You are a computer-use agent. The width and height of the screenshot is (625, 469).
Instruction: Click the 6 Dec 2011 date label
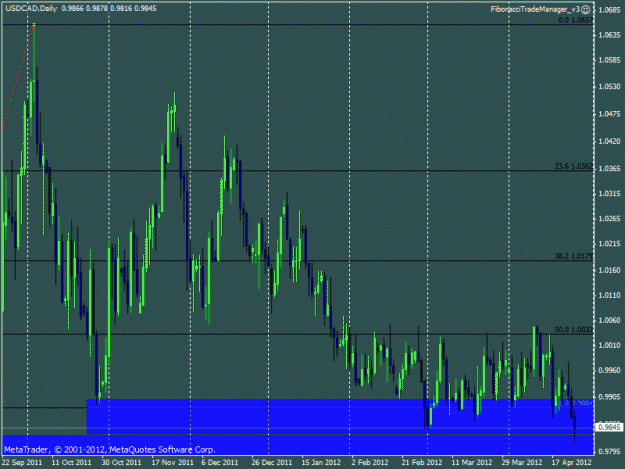(220, 463)
